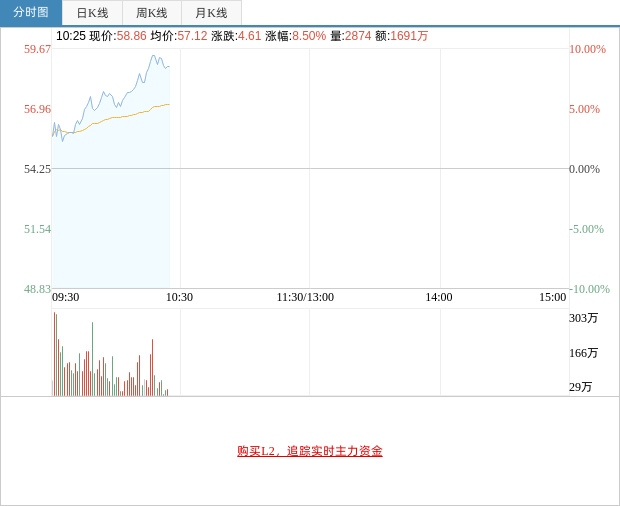Click the 涨幅 8.50% value in header

[309, 36]
